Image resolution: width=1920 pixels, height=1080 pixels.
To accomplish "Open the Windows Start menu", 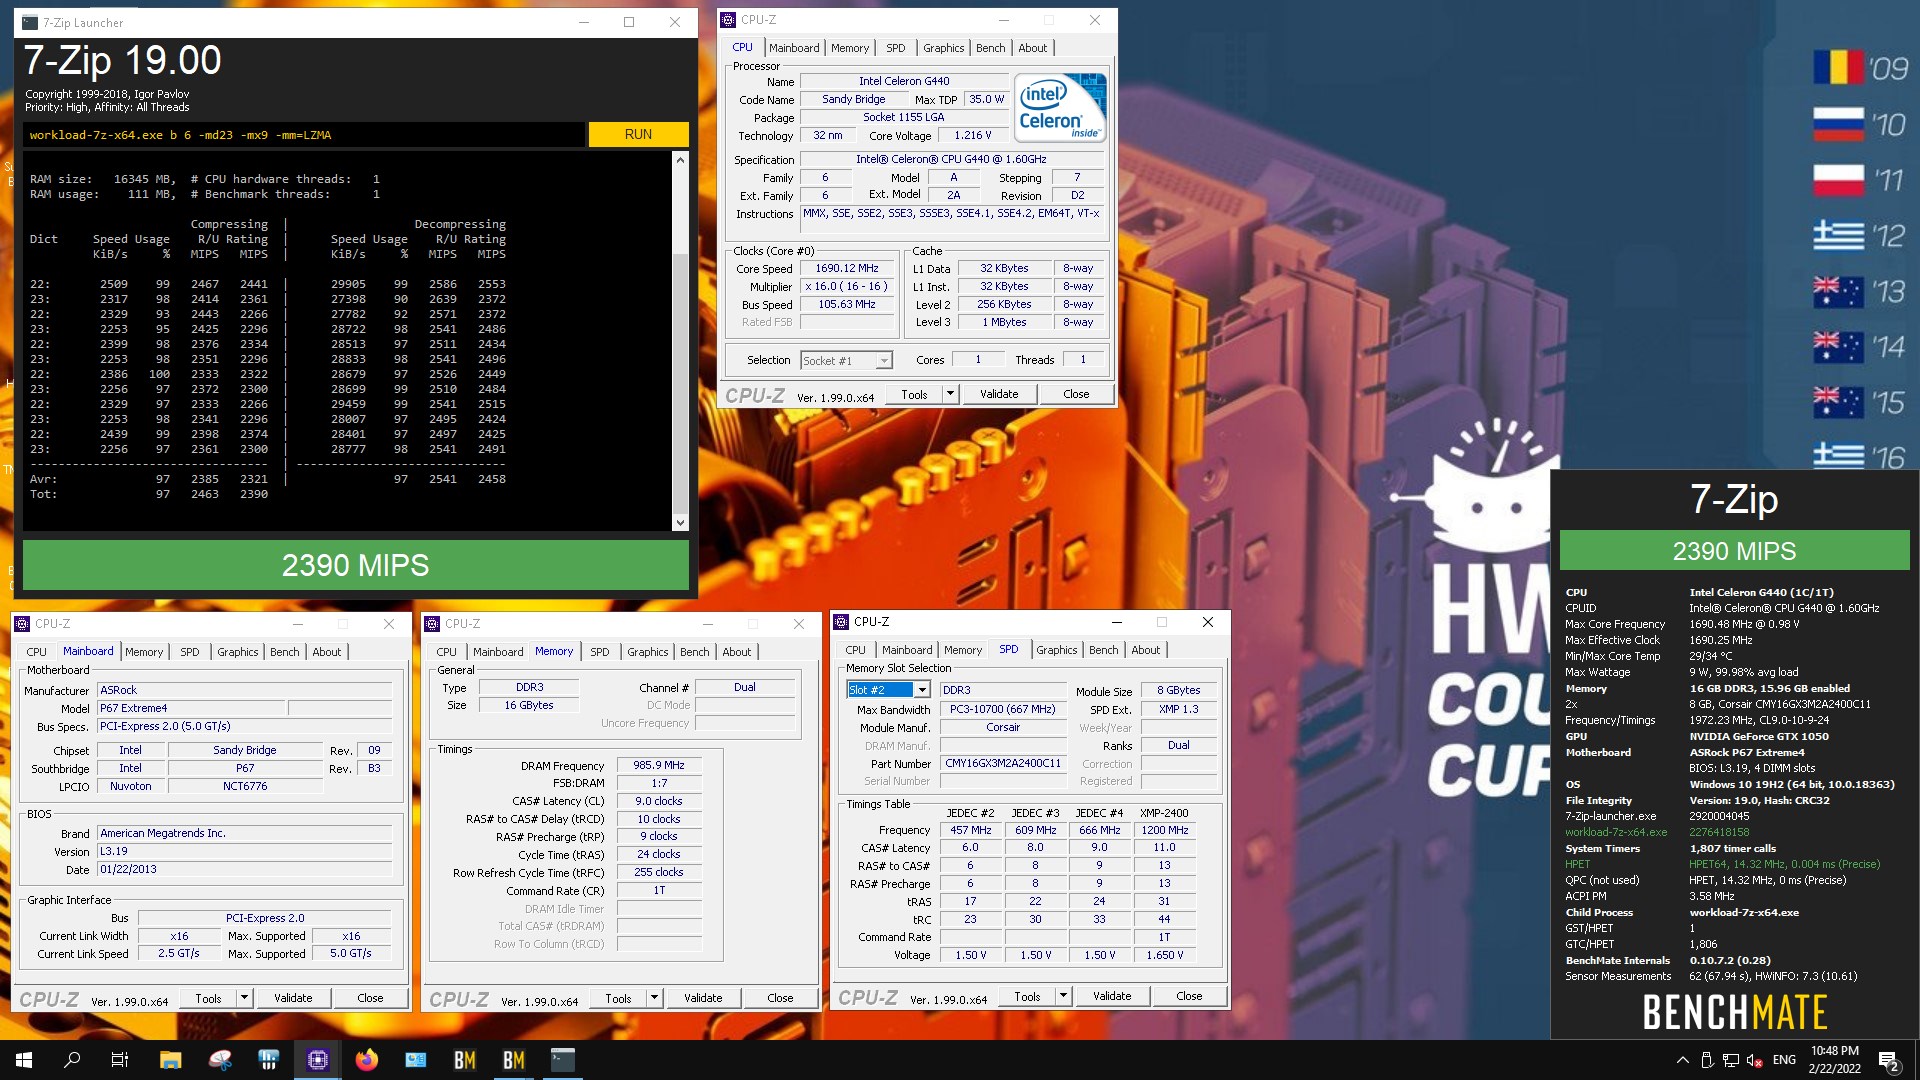I will (x=24, y=1060).
